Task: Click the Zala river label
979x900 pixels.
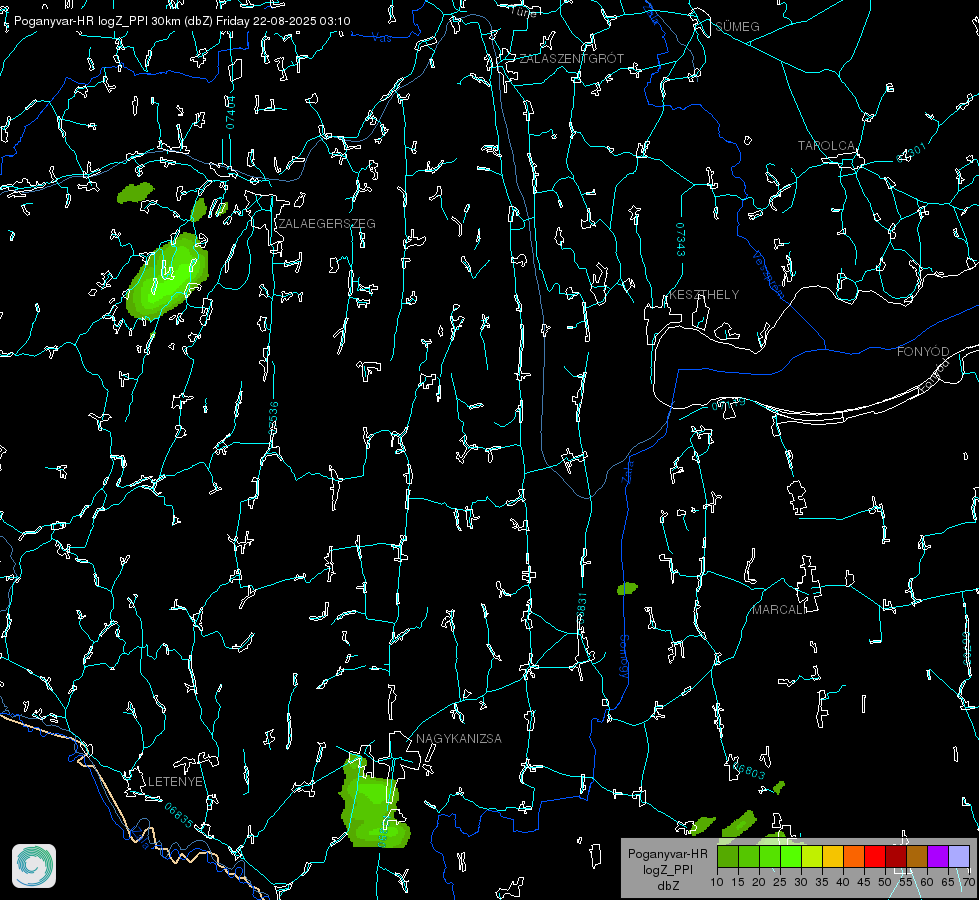Action: pos(627,470)
